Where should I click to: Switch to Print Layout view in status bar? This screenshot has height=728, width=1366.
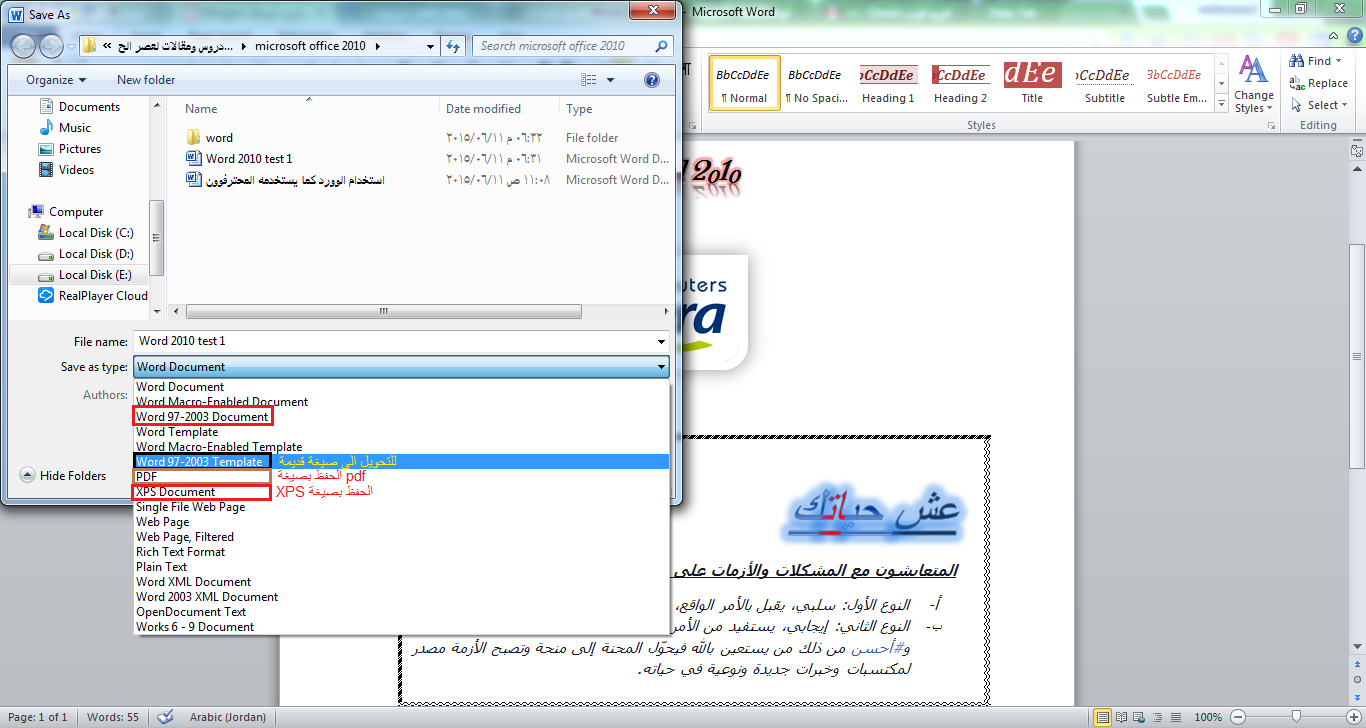point(1102,717)
